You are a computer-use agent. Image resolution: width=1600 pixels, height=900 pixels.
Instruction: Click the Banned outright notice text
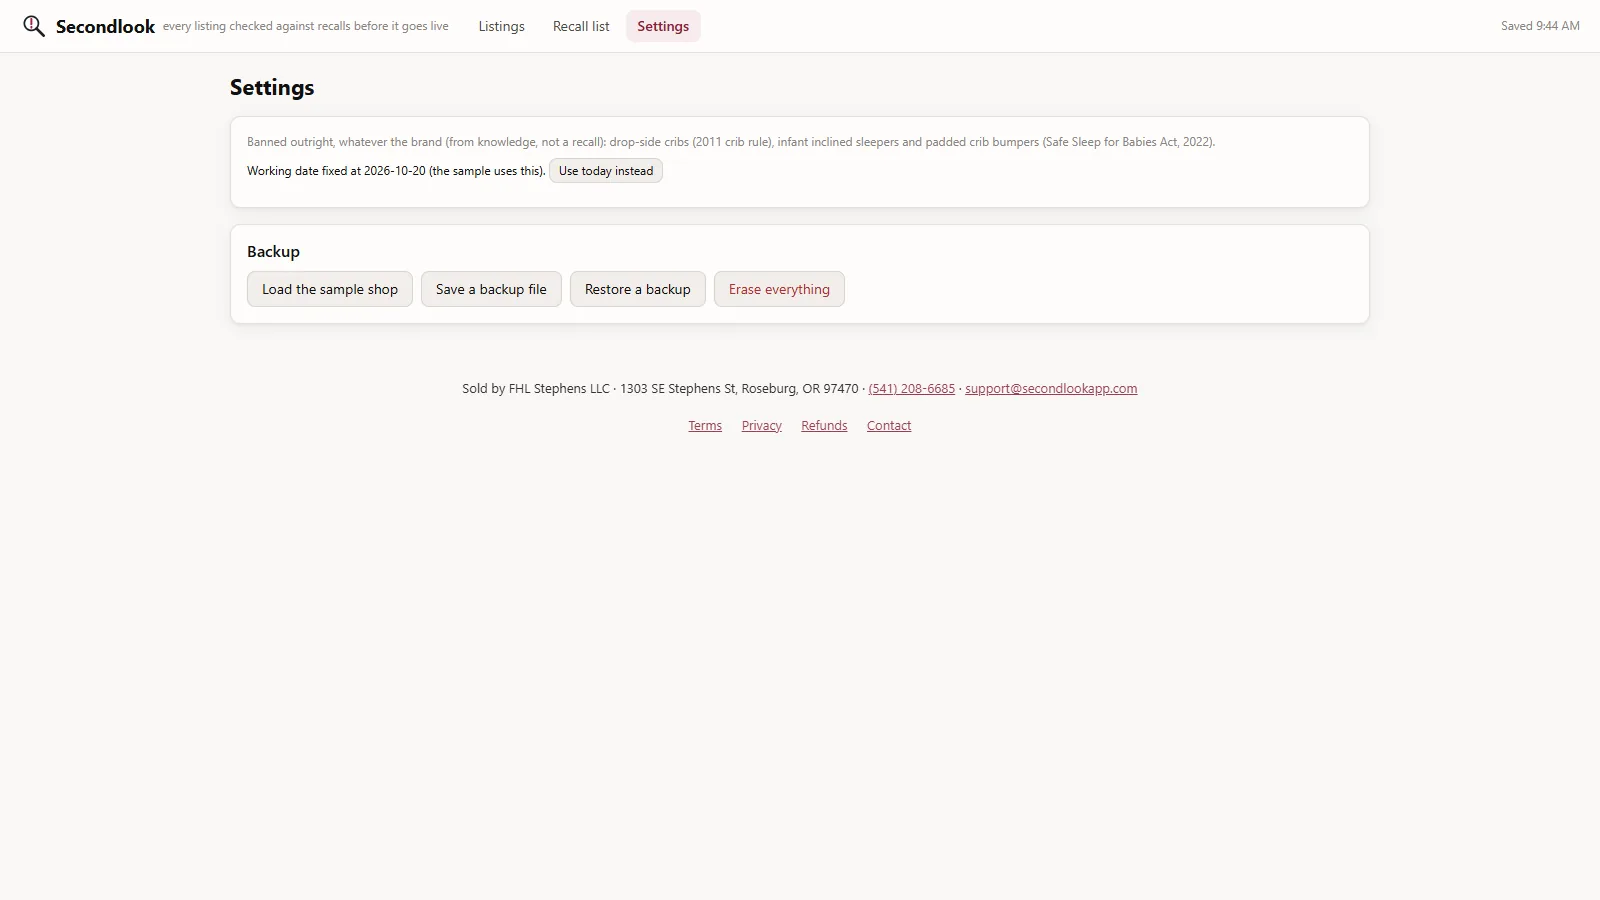point(731,142)
